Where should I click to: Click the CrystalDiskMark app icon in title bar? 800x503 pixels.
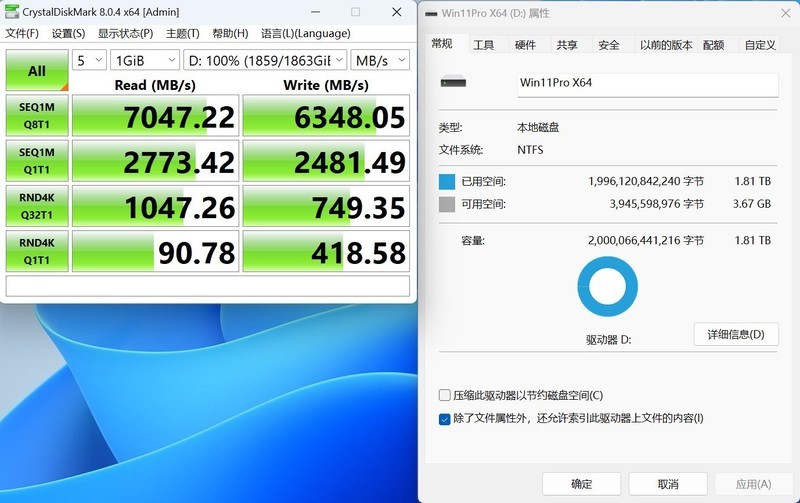pos(11,12)
